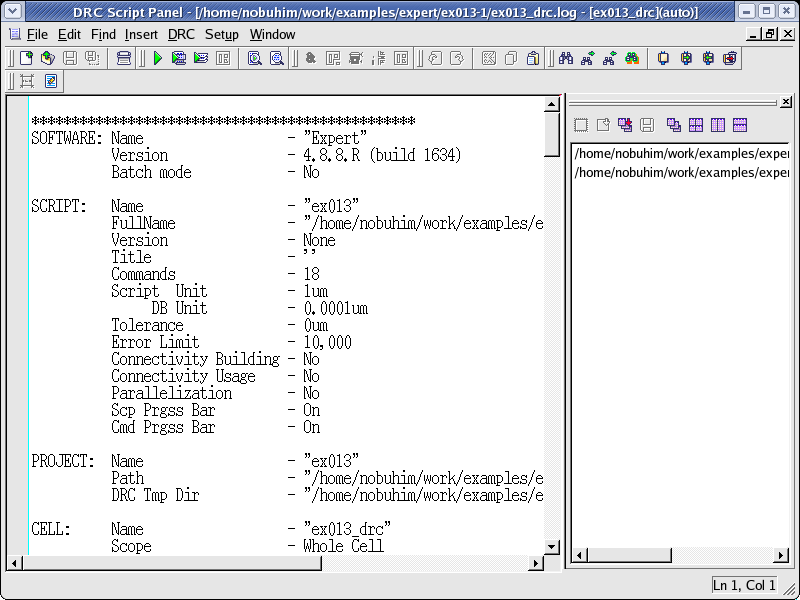Click the Redo icon in toolbar
Screen dimensions: 800x600
pos(457,58)
